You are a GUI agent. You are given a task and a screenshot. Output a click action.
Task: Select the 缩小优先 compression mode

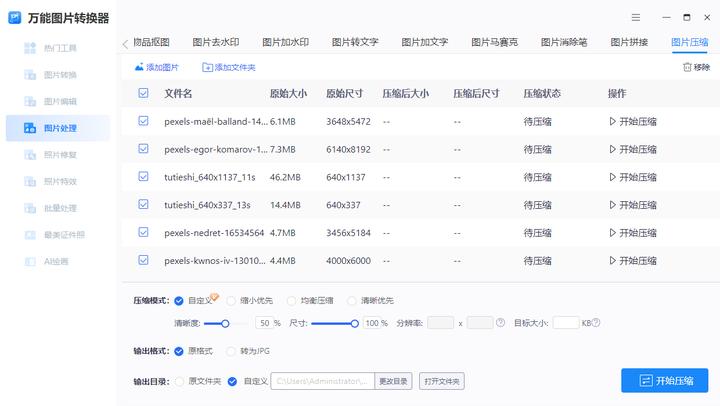231,301
